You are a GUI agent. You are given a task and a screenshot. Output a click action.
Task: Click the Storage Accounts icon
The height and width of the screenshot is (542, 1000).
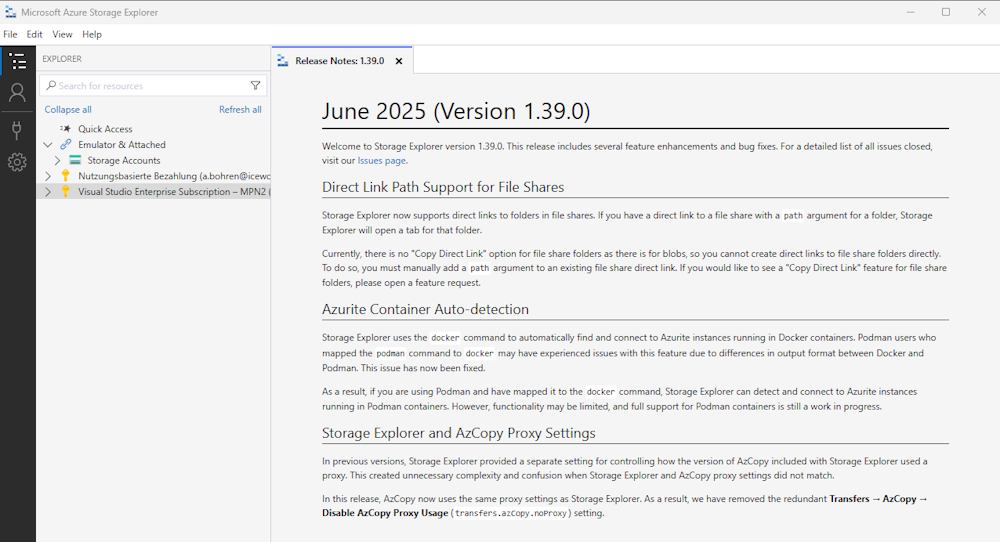pos(75,160)
